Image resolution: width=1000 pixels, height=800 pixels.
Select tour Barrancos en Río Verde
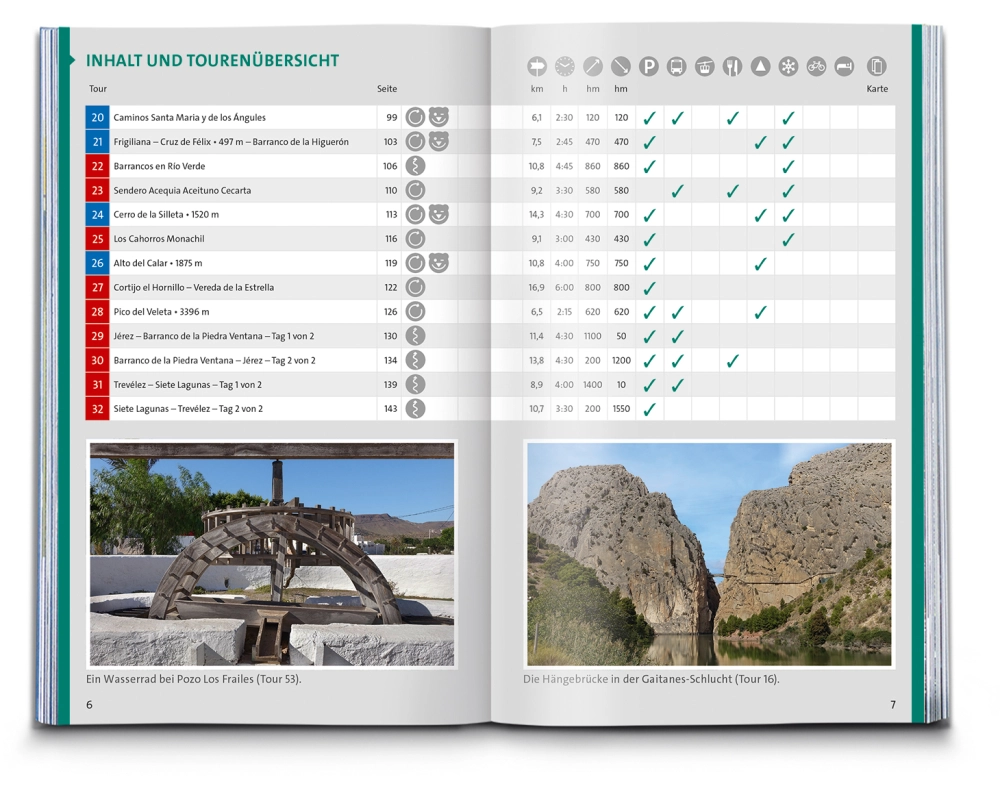pos(159,166)
